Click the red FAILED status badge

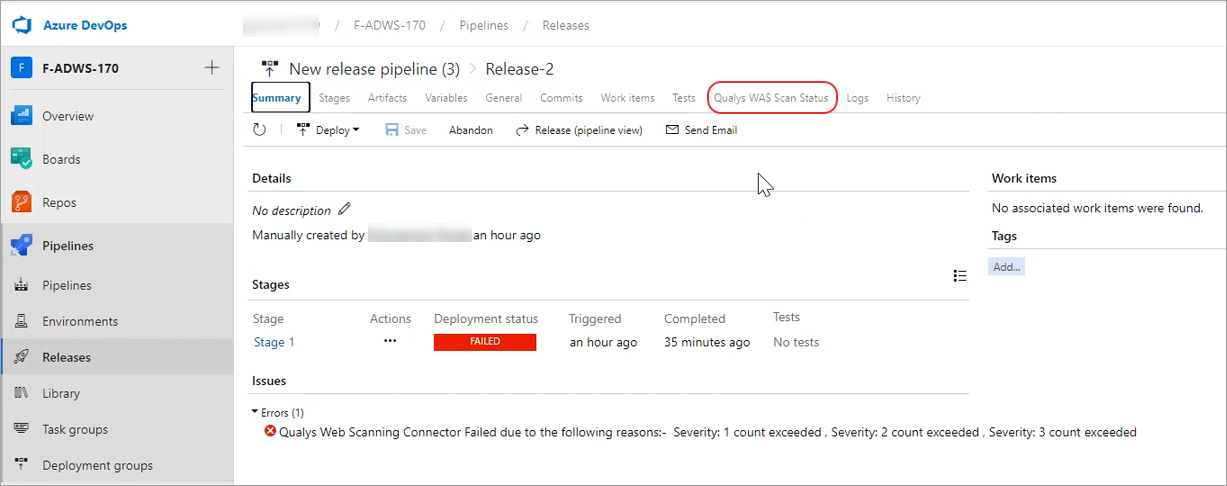(485, 342)
